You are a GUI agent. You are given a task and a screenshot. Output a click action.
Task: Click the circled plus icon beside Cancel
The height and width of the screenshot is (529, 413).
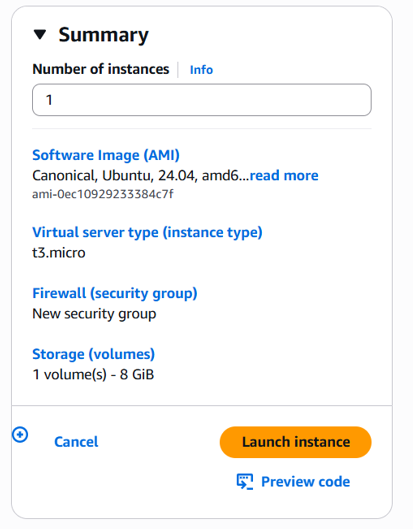(20, 435)
